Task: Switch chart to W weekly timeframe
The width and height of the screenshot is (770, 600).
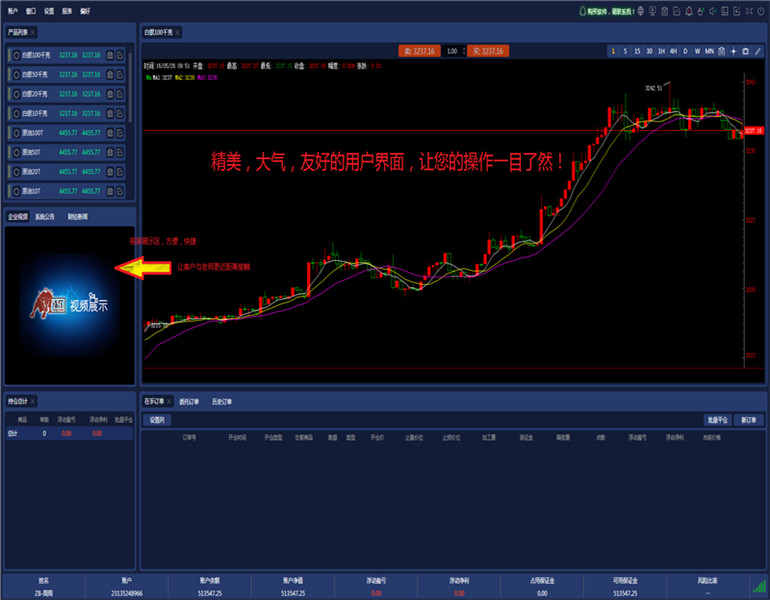Action: pos(697,51)
